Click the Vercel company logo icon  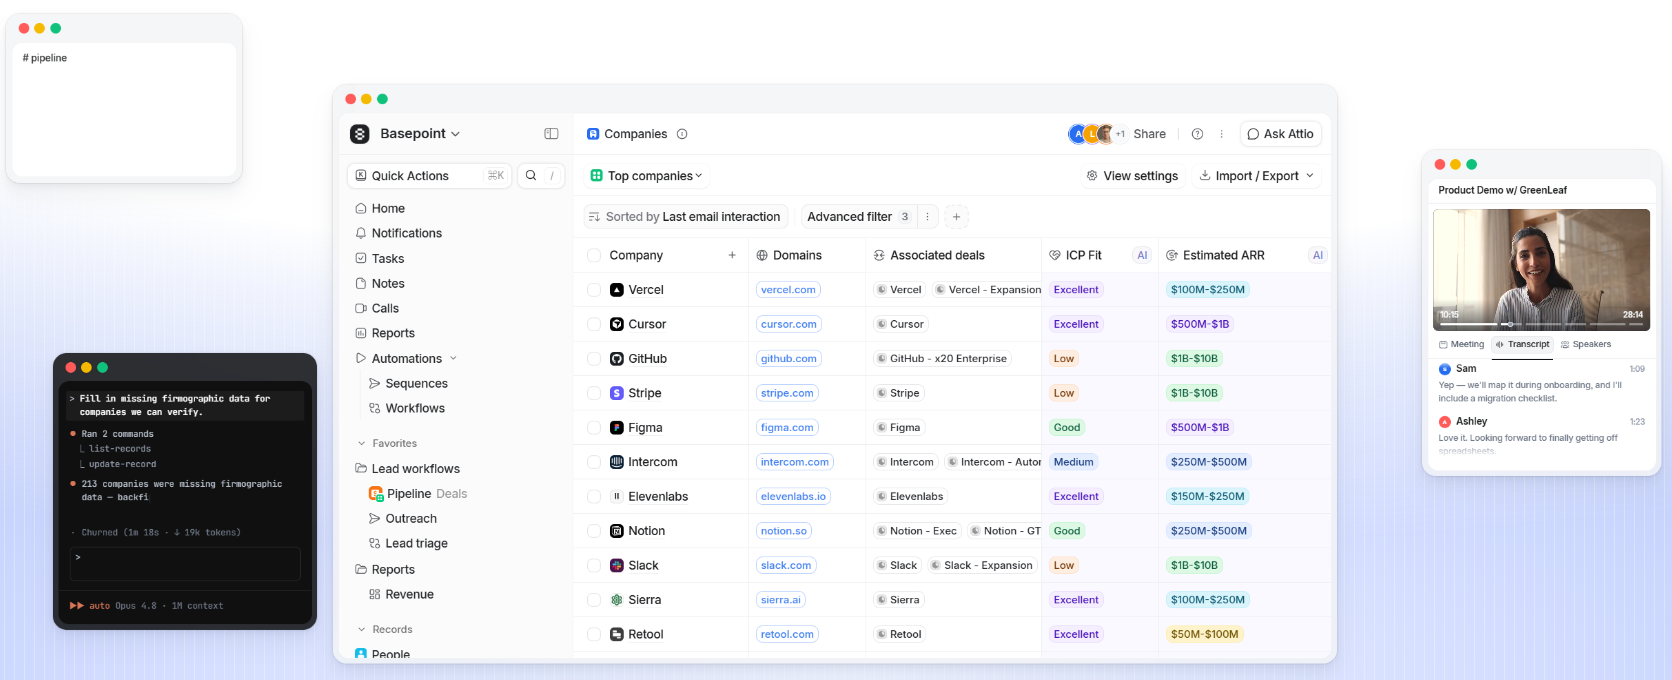point(617,290)
